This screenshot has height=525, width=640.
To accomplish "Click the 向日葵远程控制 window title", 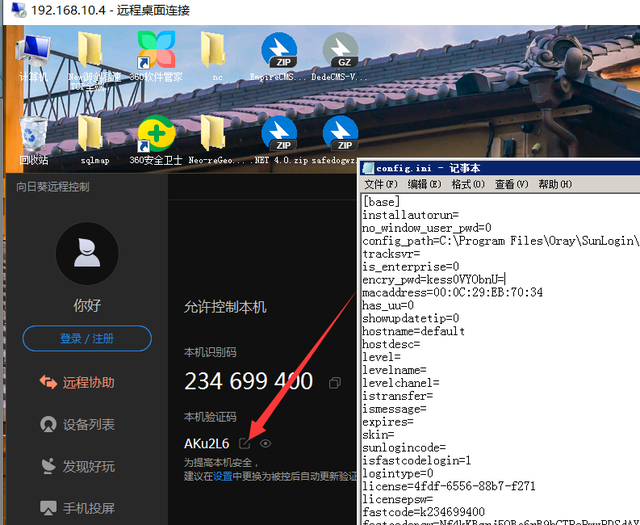I will click(x=53, y=187).
